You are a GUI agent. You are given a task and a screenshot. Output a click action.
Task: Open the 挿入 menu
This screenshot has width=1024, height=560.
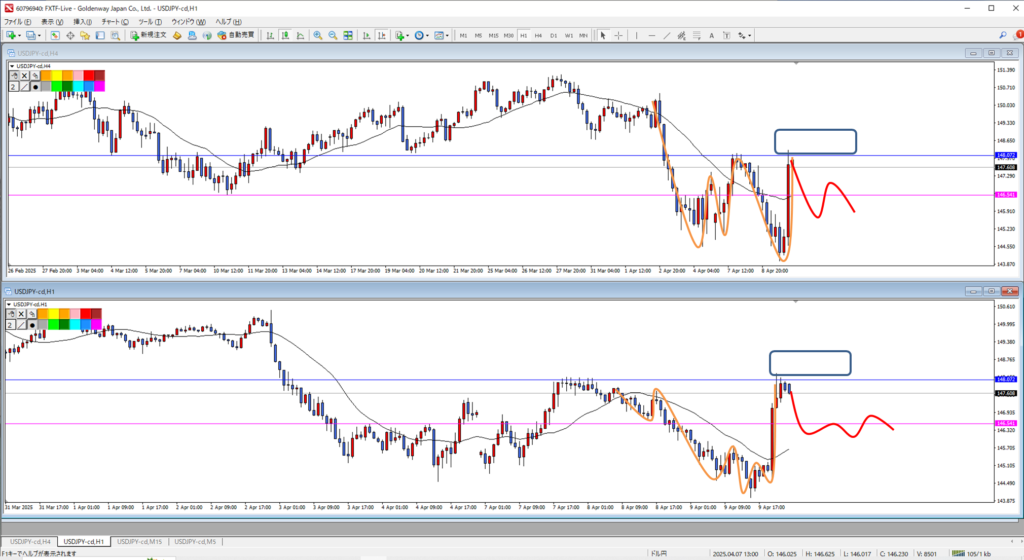click(82, 22)
